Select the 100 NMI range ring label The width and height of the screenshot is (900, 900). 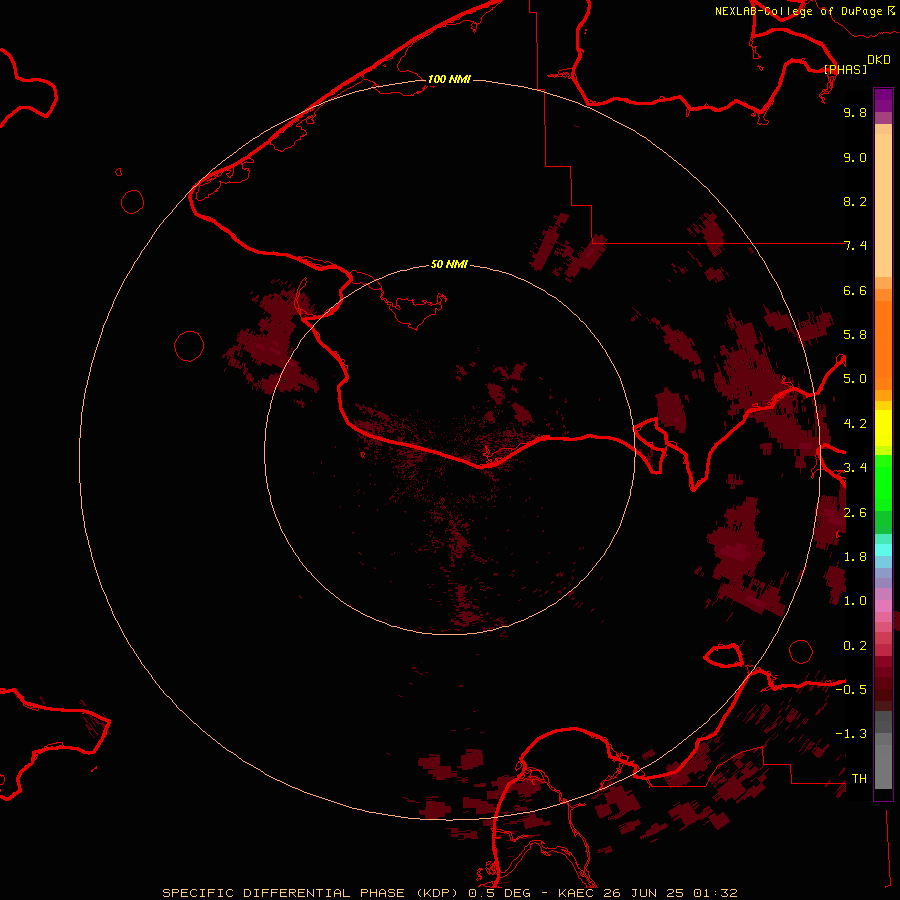pyautogui.click(x=449, y=79)
